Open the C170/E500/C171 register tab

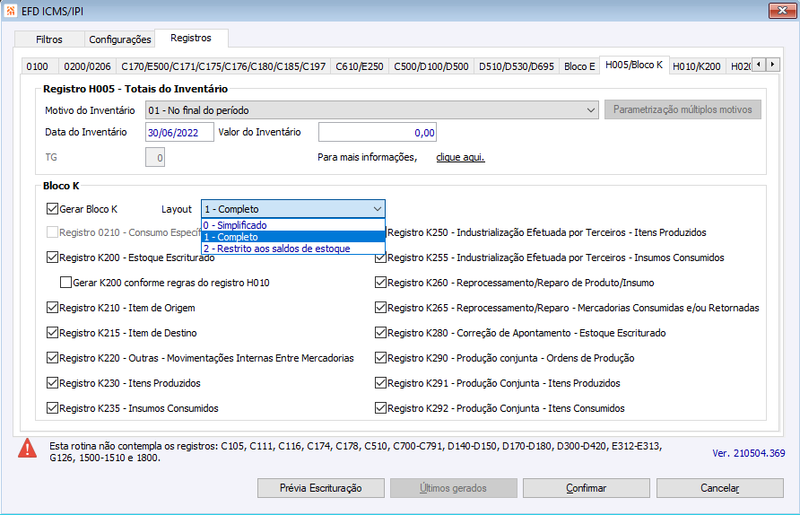click(223, 66)
